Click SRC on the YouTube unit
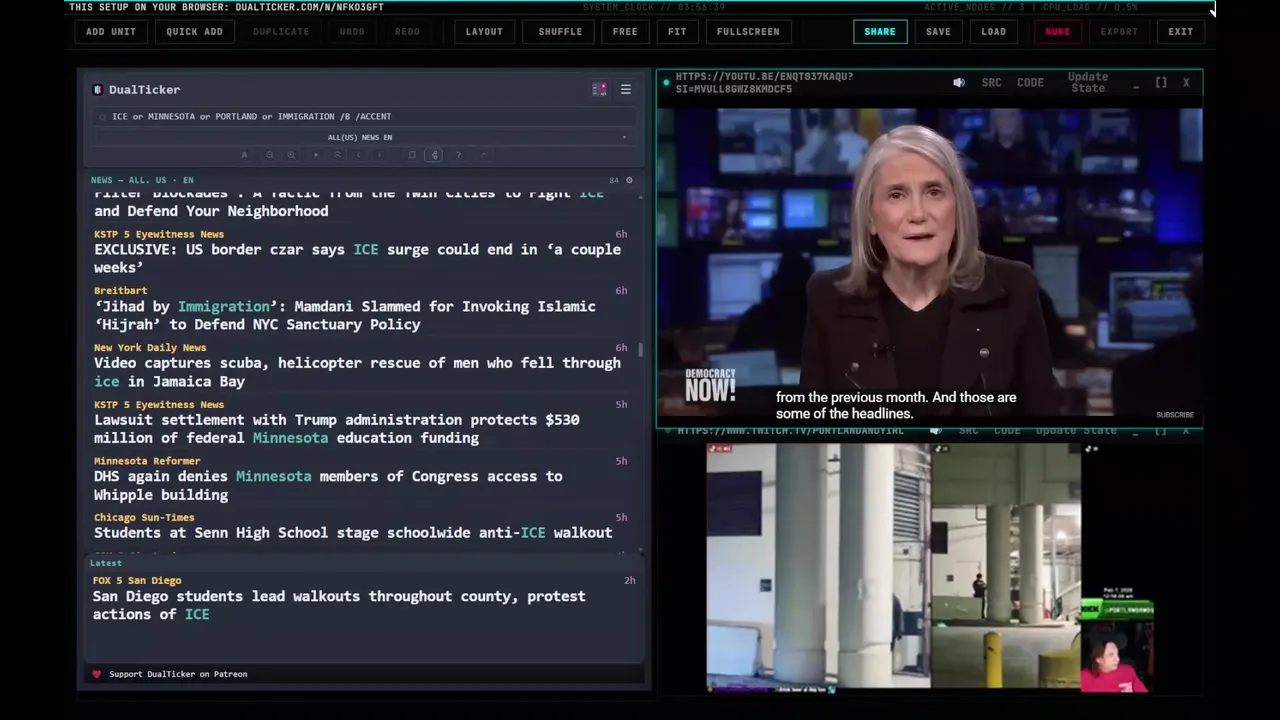The image size is (1280, 720). click(991, 83)
